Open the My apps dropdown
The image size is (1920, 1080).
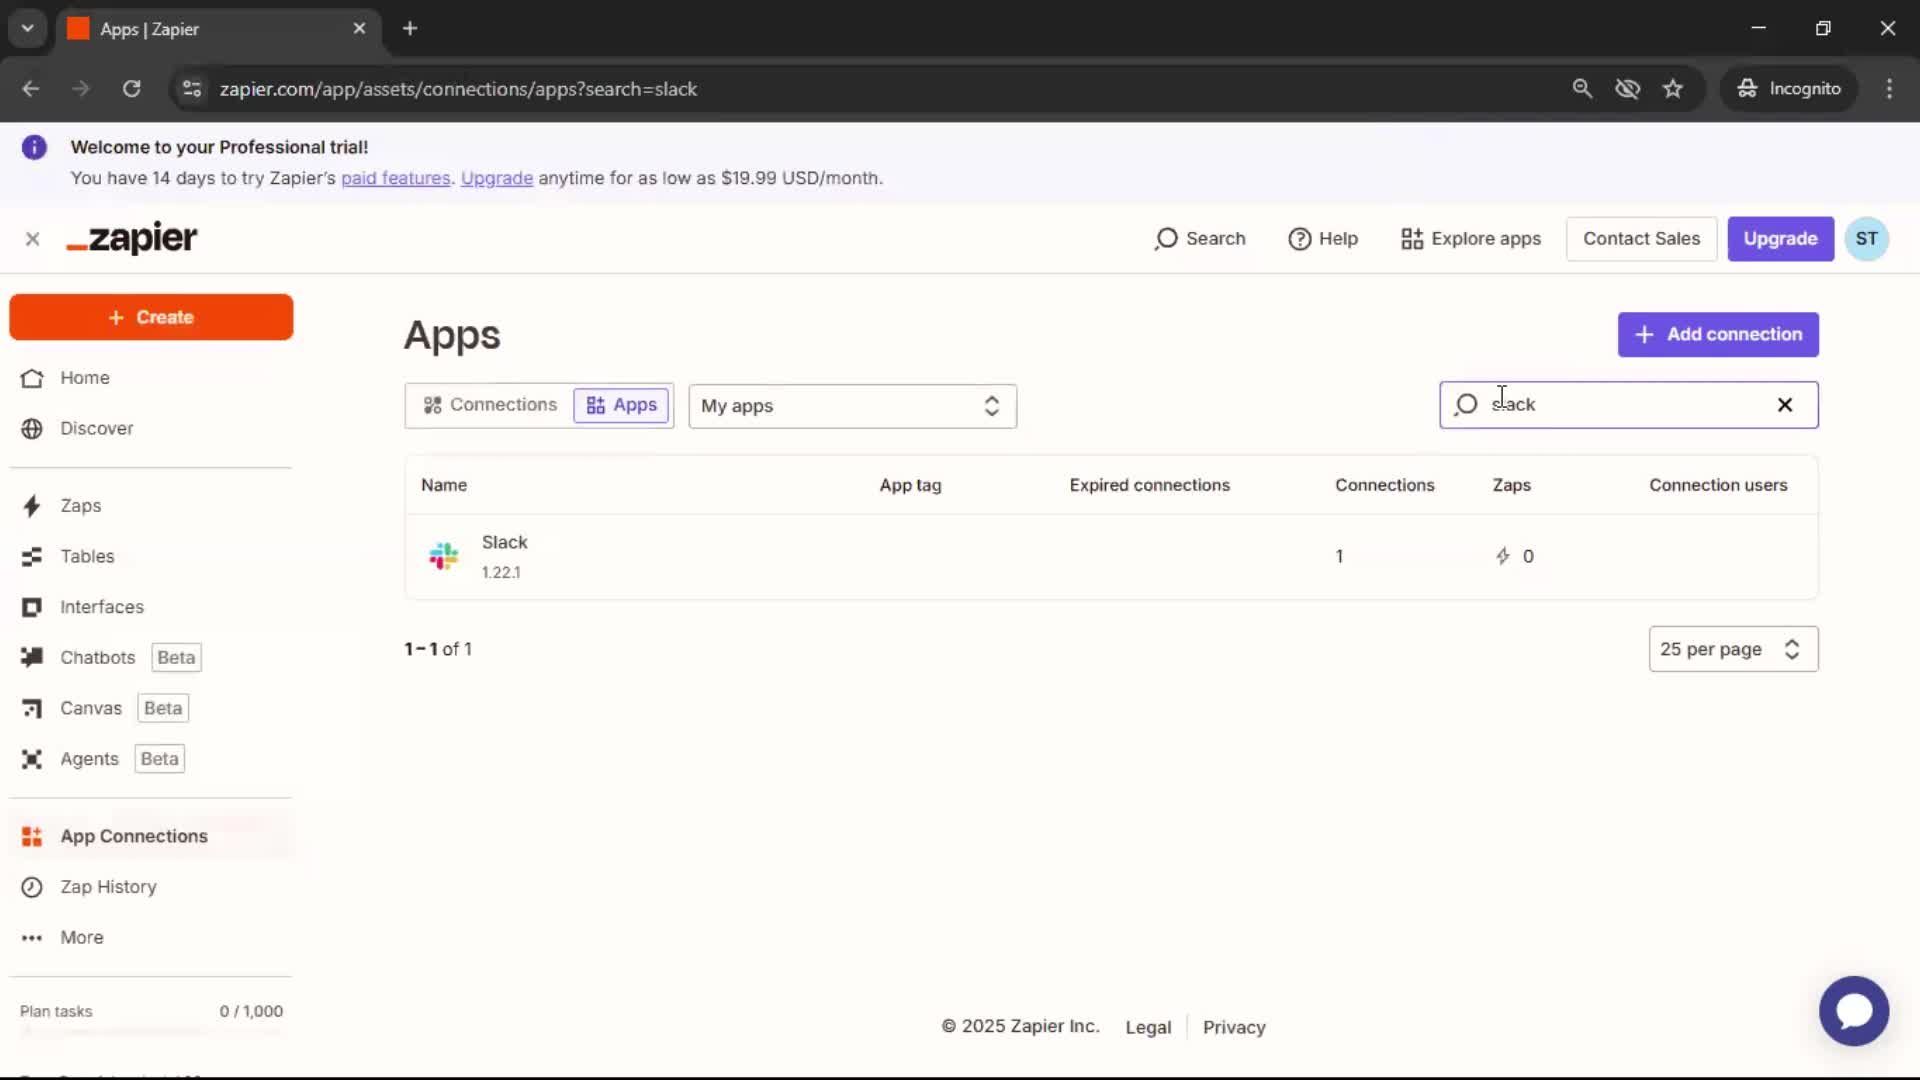tap(852, 406)
